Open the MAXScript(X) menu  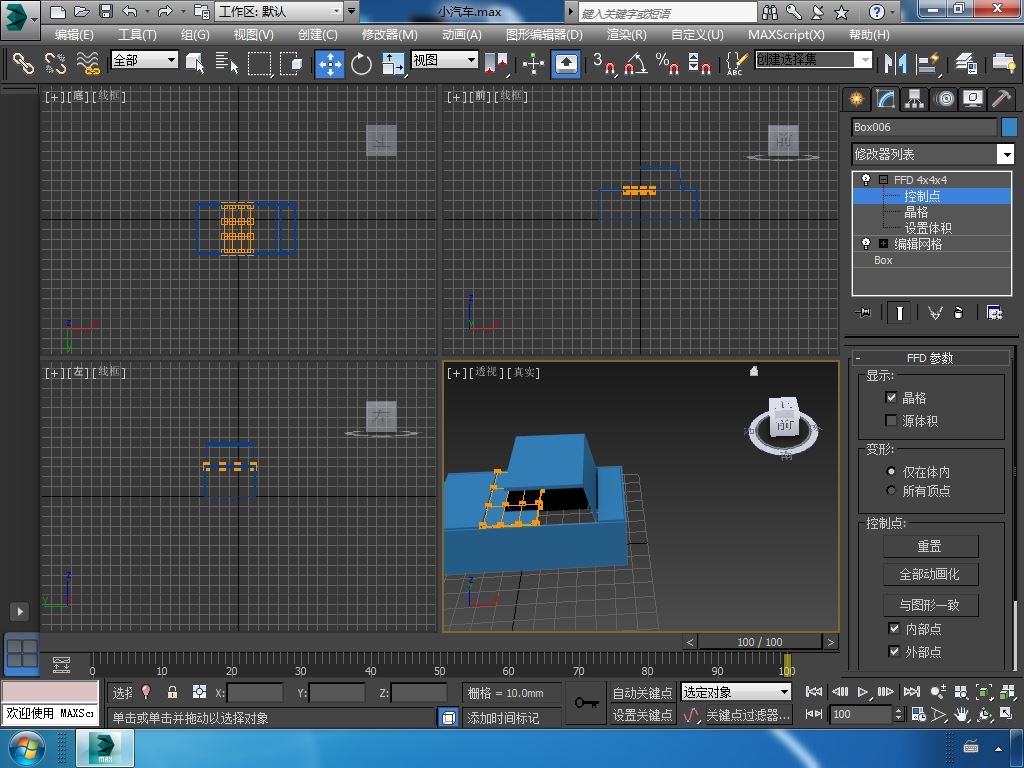[x=786, y=35]
